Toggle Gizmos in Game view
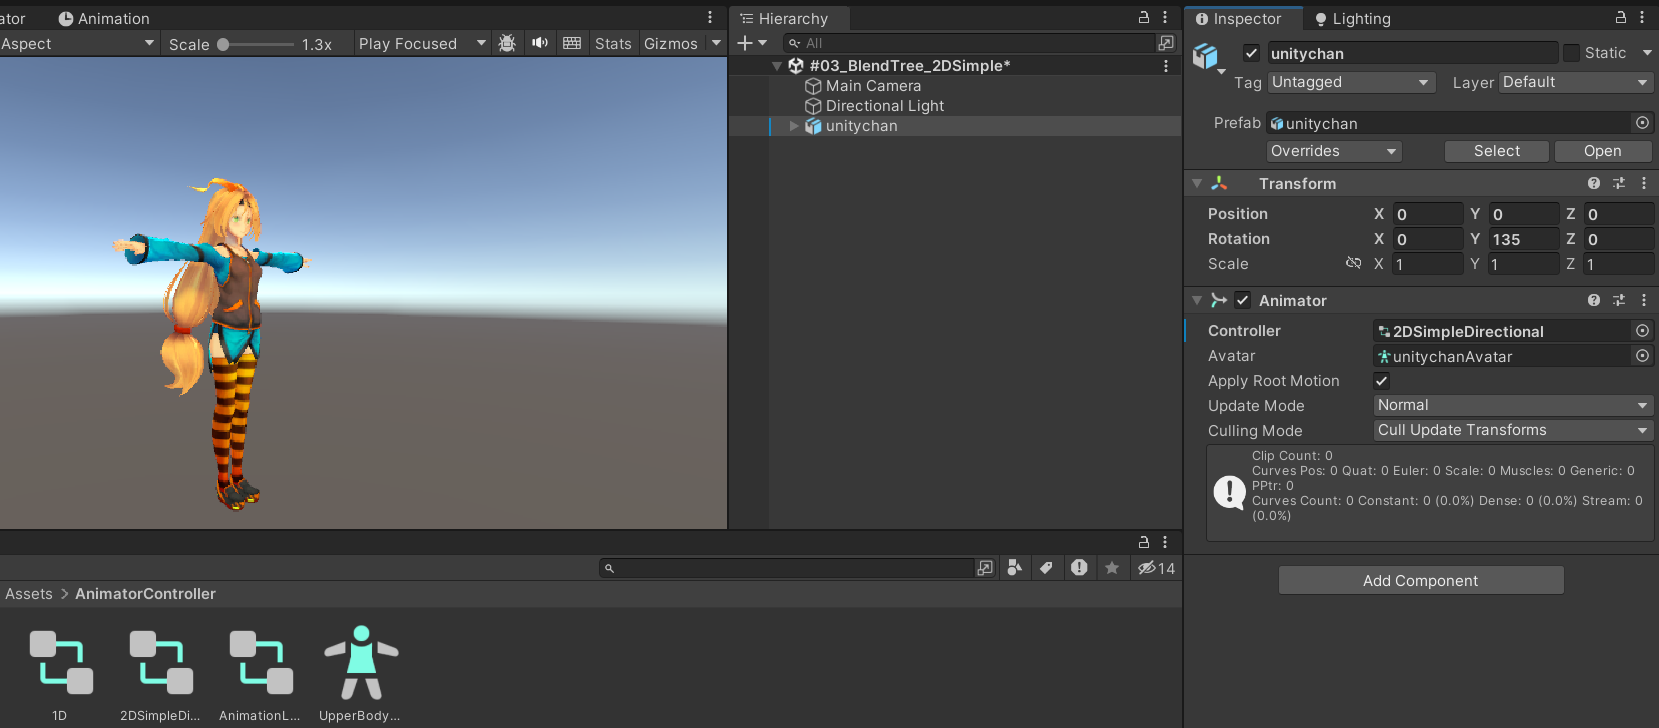1659x728 pixels. [671, 43]
